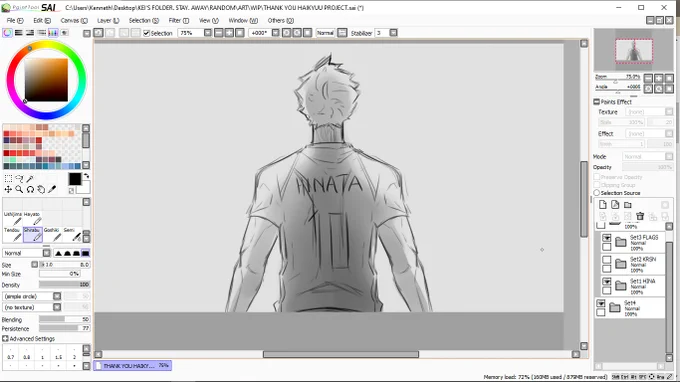This screenshot has height=382, width=680.
Task: Choose the Semi brush preset
Action: click(x=72, y=234)
